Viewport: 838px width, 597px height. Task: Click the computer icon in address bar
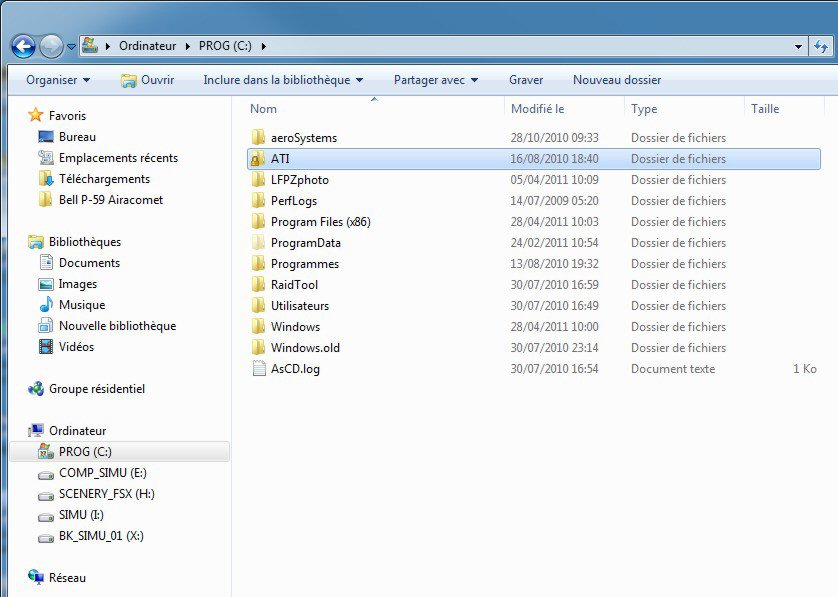[x=90, y=45]
